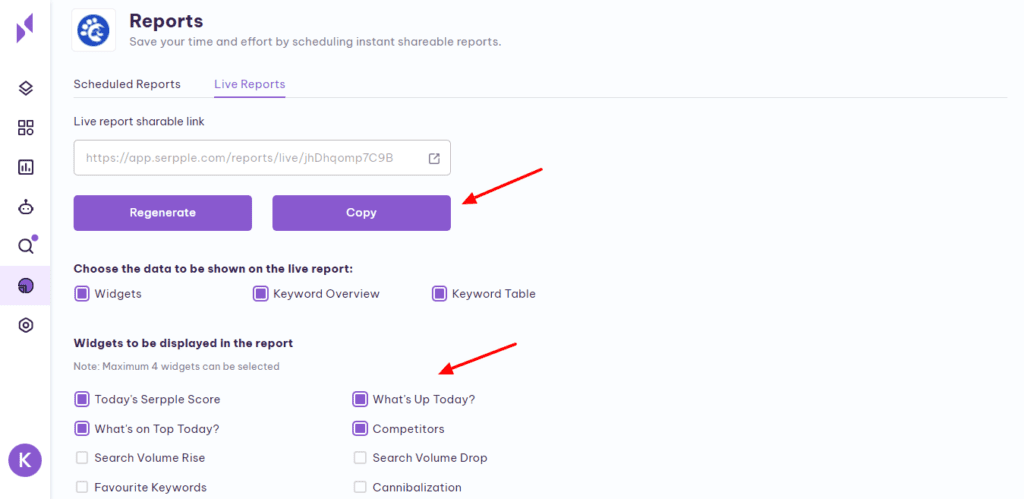Check the Cannibalization widget option
The width and height of the screenshot is (1024, 499).
click(360, 487)
